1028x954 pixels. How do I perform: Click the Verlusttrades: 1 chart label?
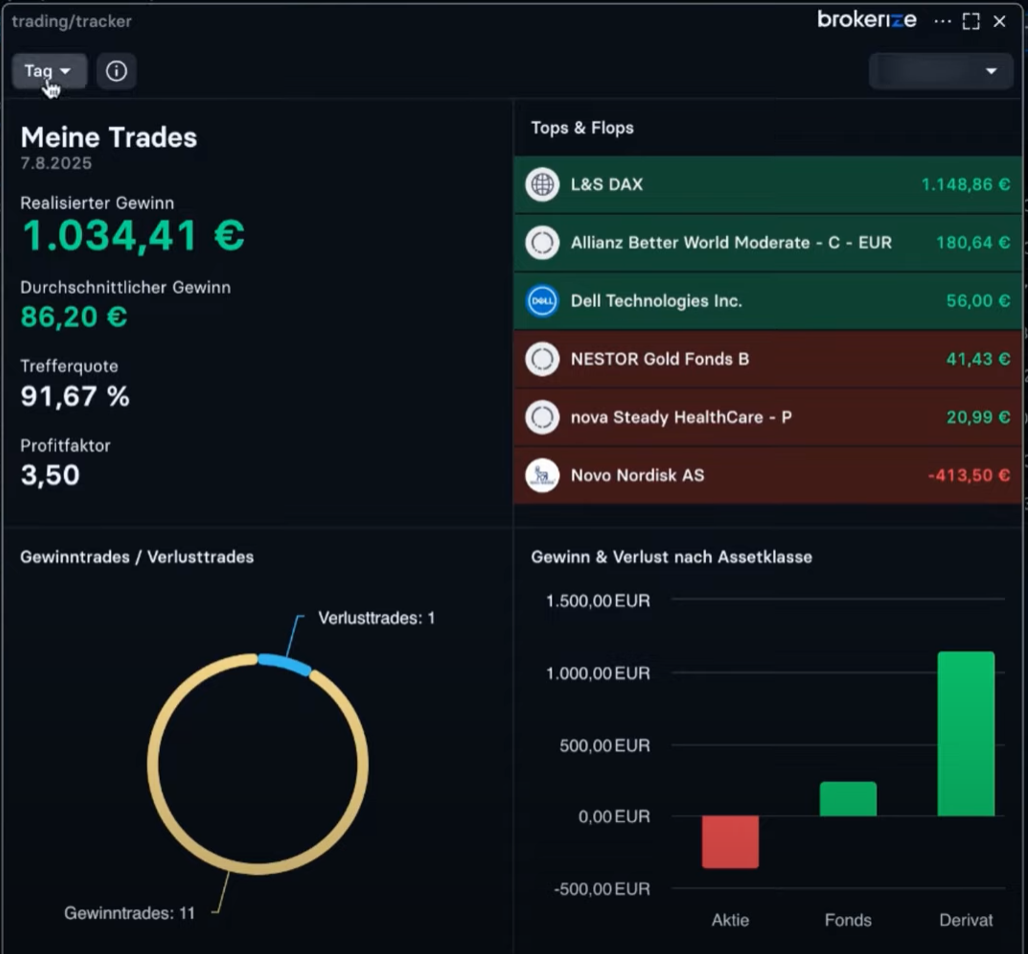(376, 618)
